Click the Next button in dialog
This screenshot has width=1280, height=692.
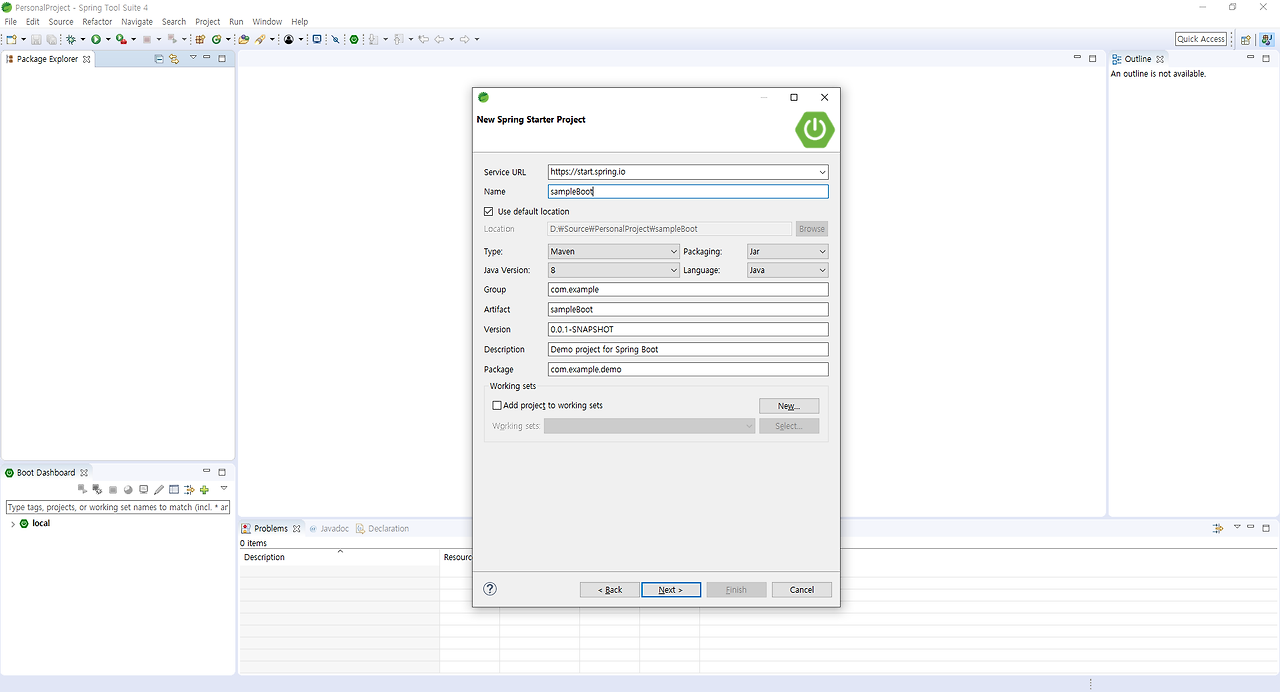pos(671,590)
